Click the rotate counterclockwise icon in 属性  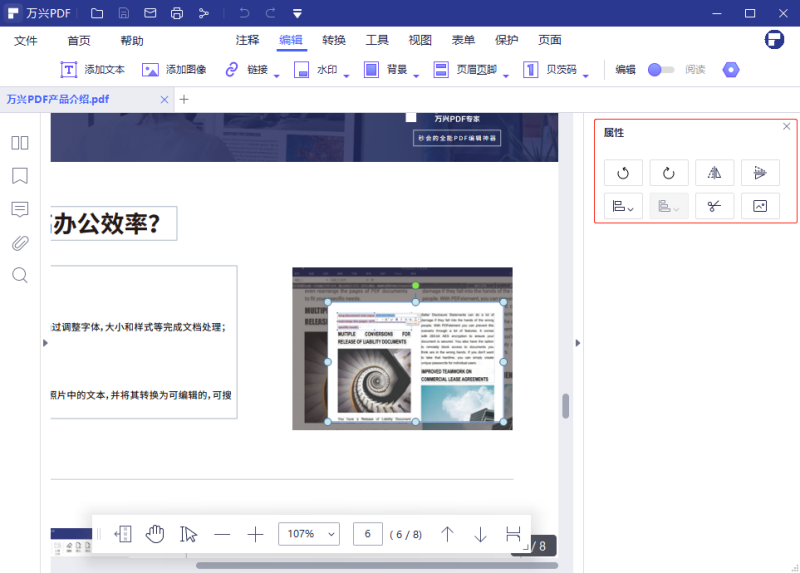(x=623, y=173)
